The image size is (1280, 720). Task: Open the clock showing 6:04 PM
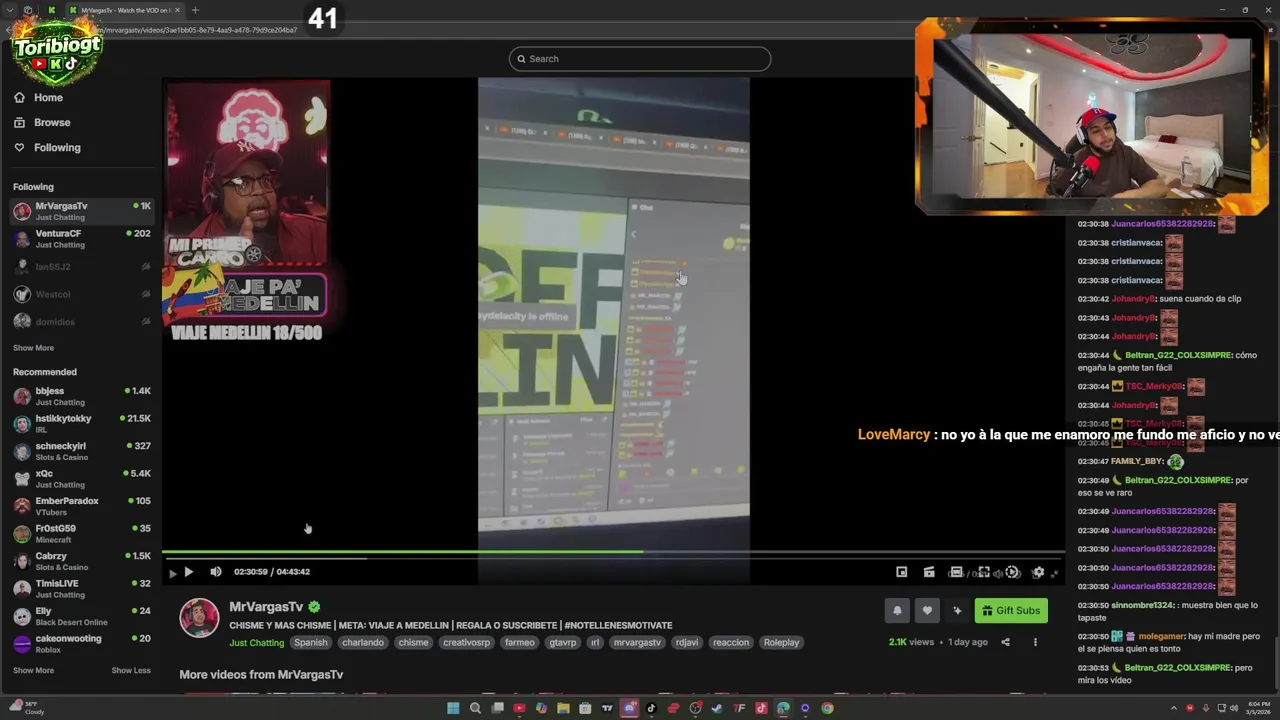click(x=1256, y=708)
